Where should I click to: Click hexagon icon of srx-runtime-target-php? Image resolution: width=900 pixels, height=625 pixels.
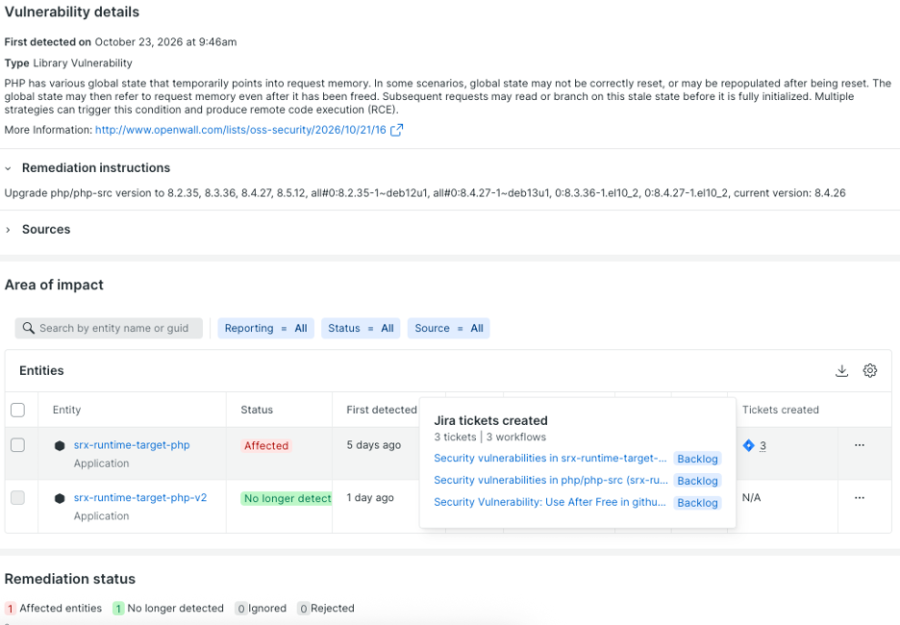60,445
